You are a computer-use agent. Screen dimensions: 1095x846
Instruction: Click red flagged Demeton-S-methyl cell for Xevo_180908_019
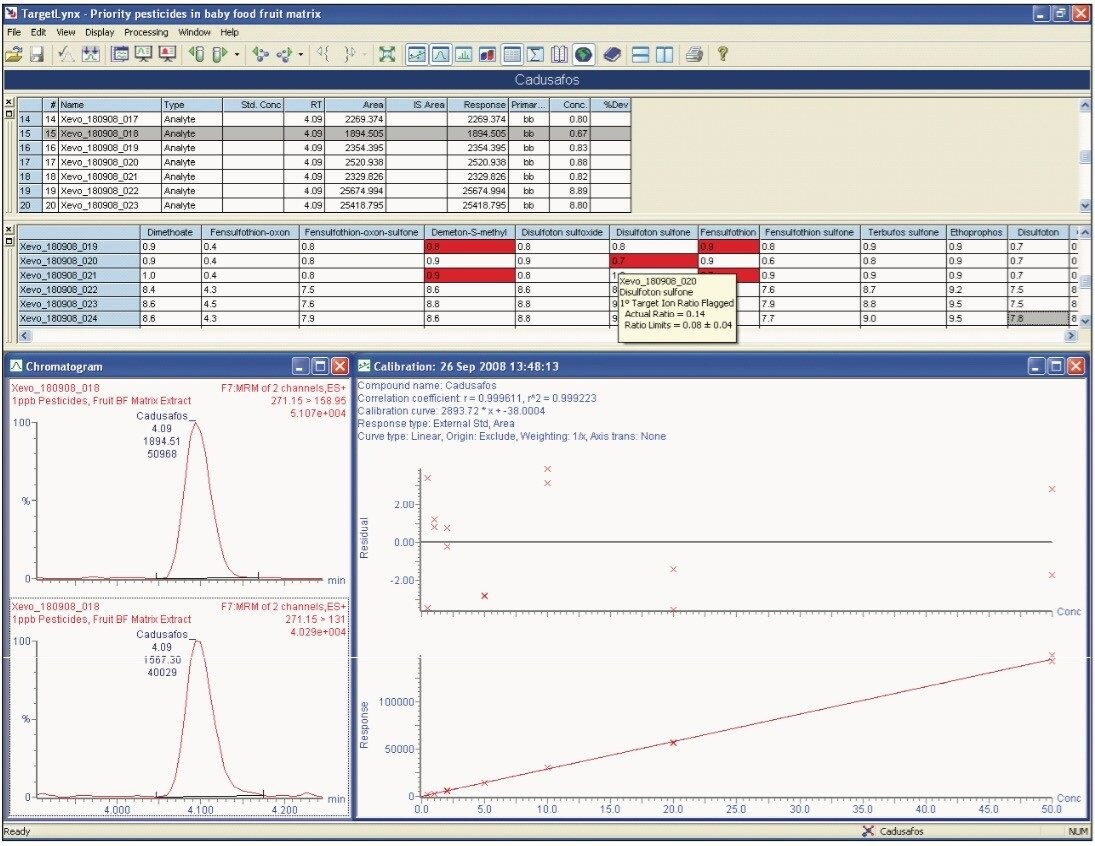[x=467, y=246]
